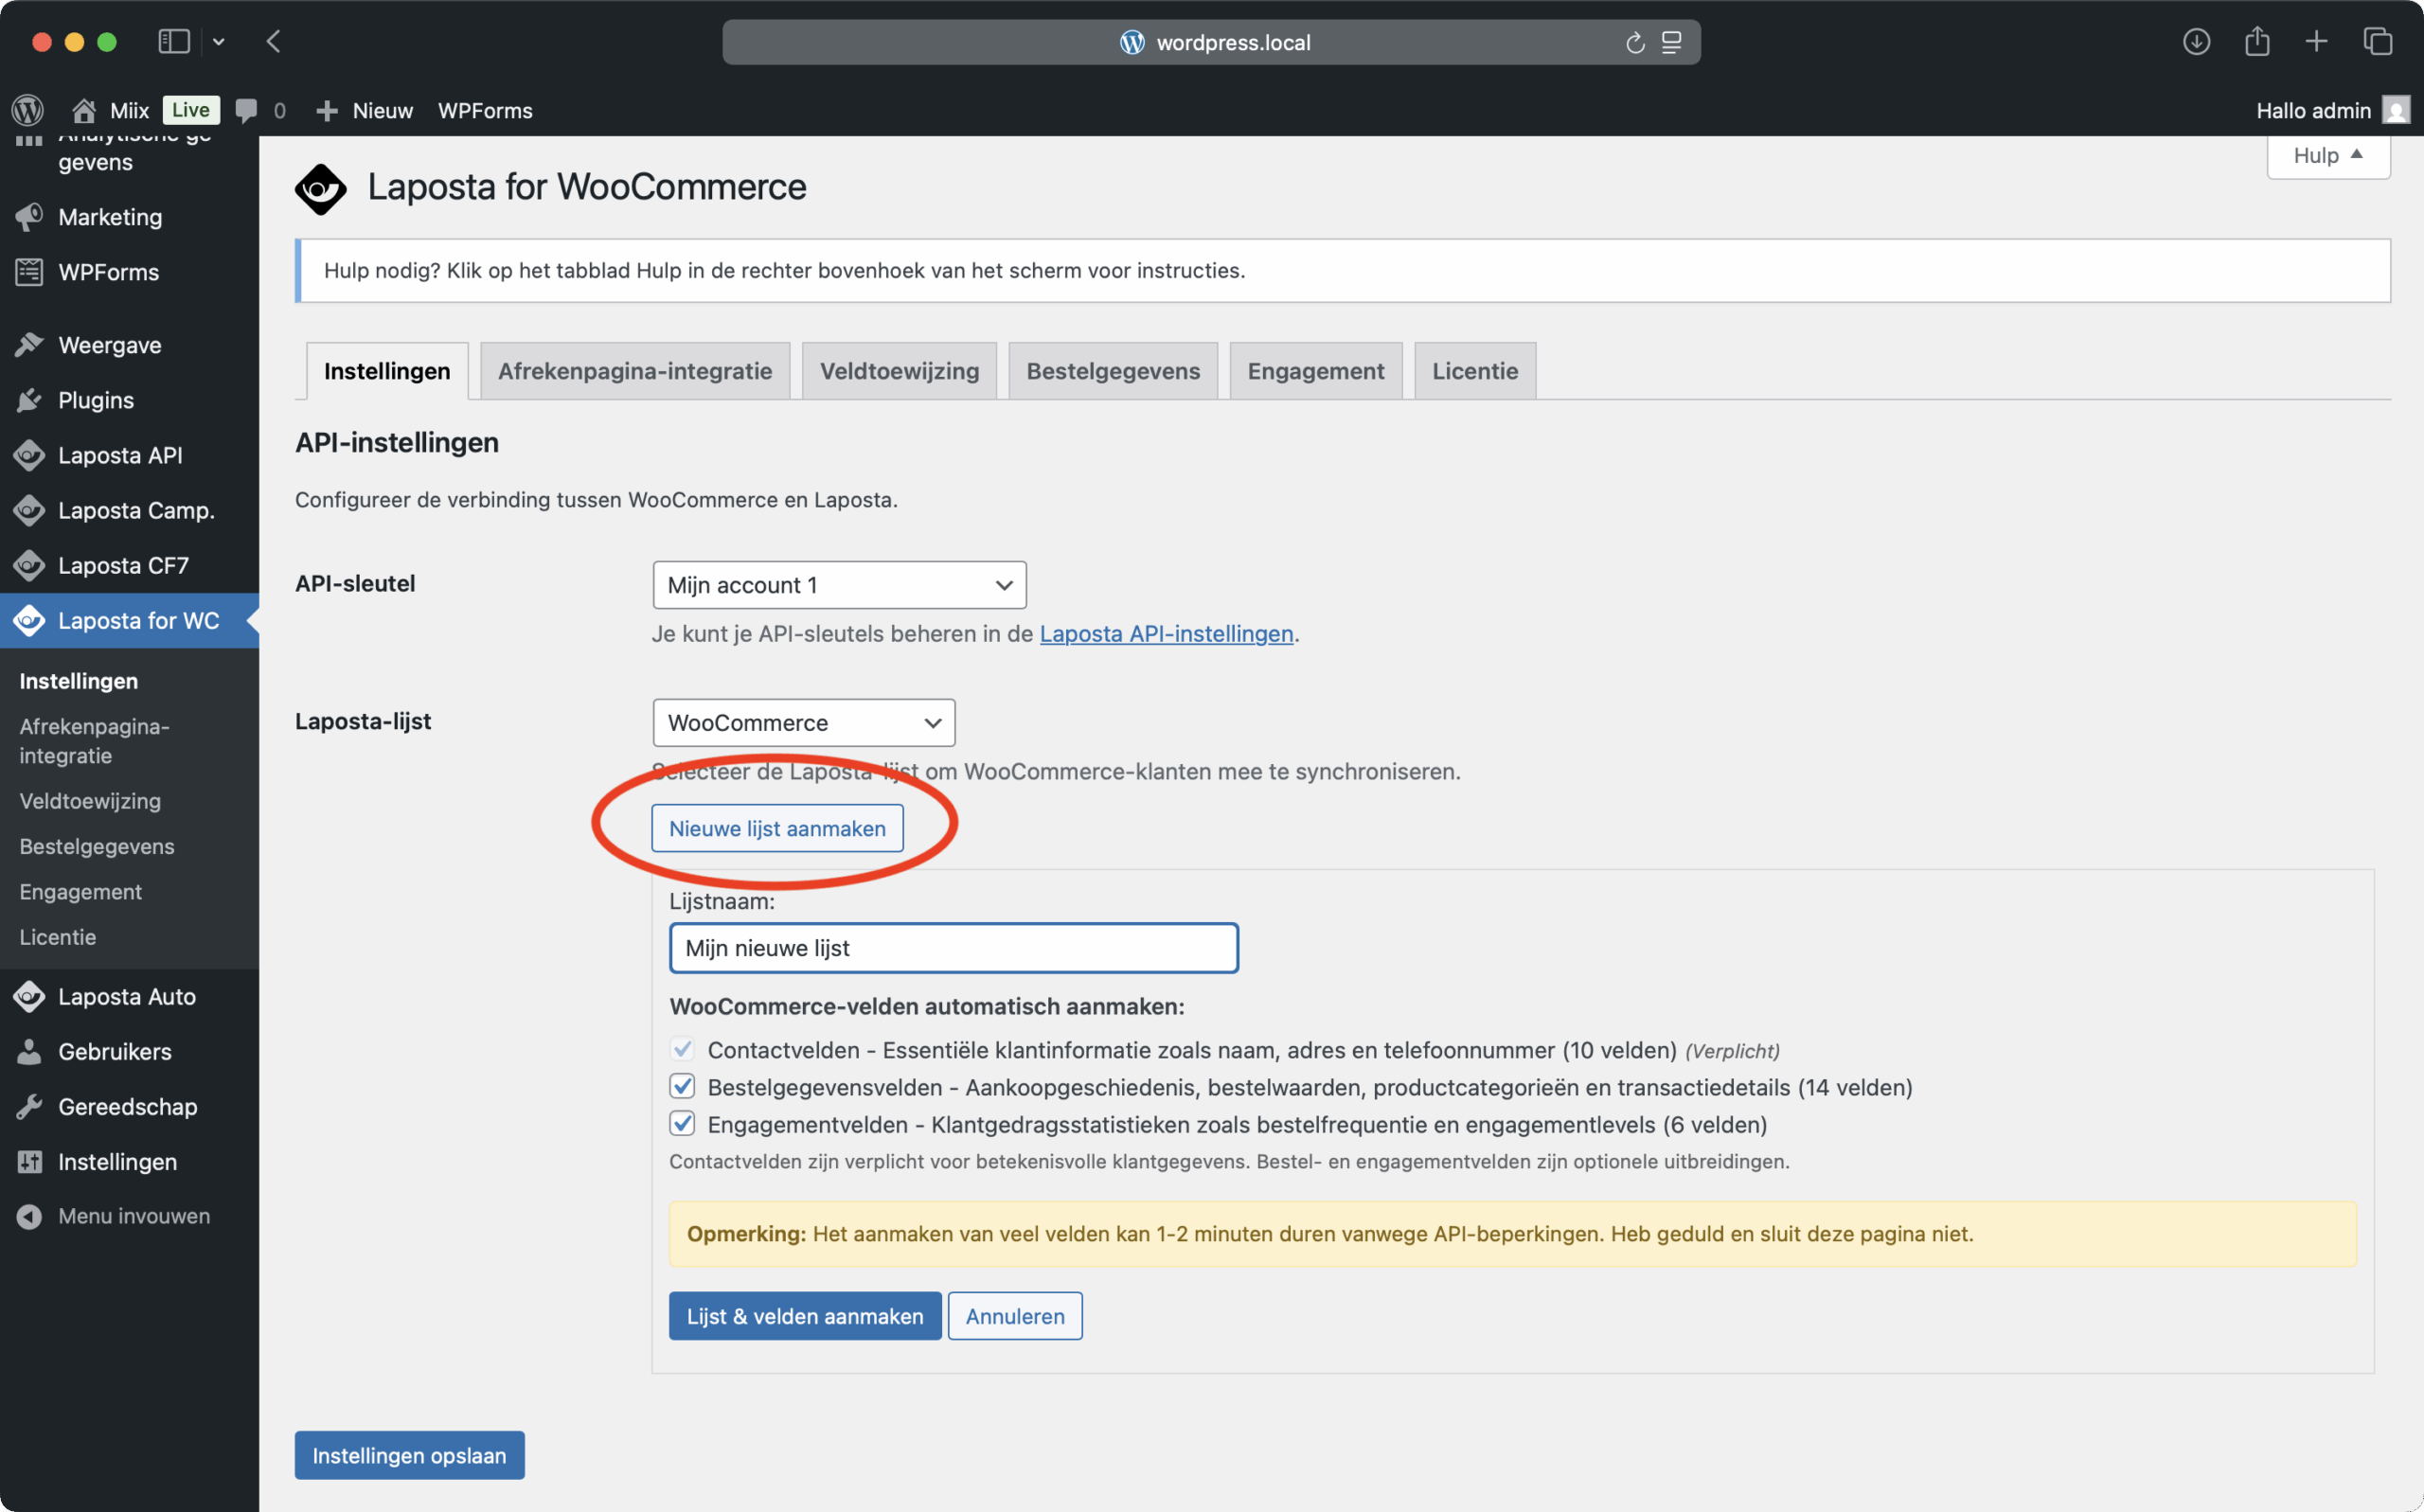Go back with the Safari back arrow
The width and height of the screenshot is (2424, 1512).
coord(273,41)
